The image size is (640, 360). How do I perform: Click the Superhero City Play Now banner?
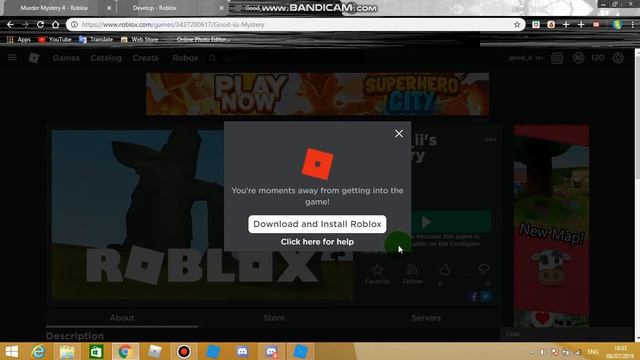coord(318,94)
